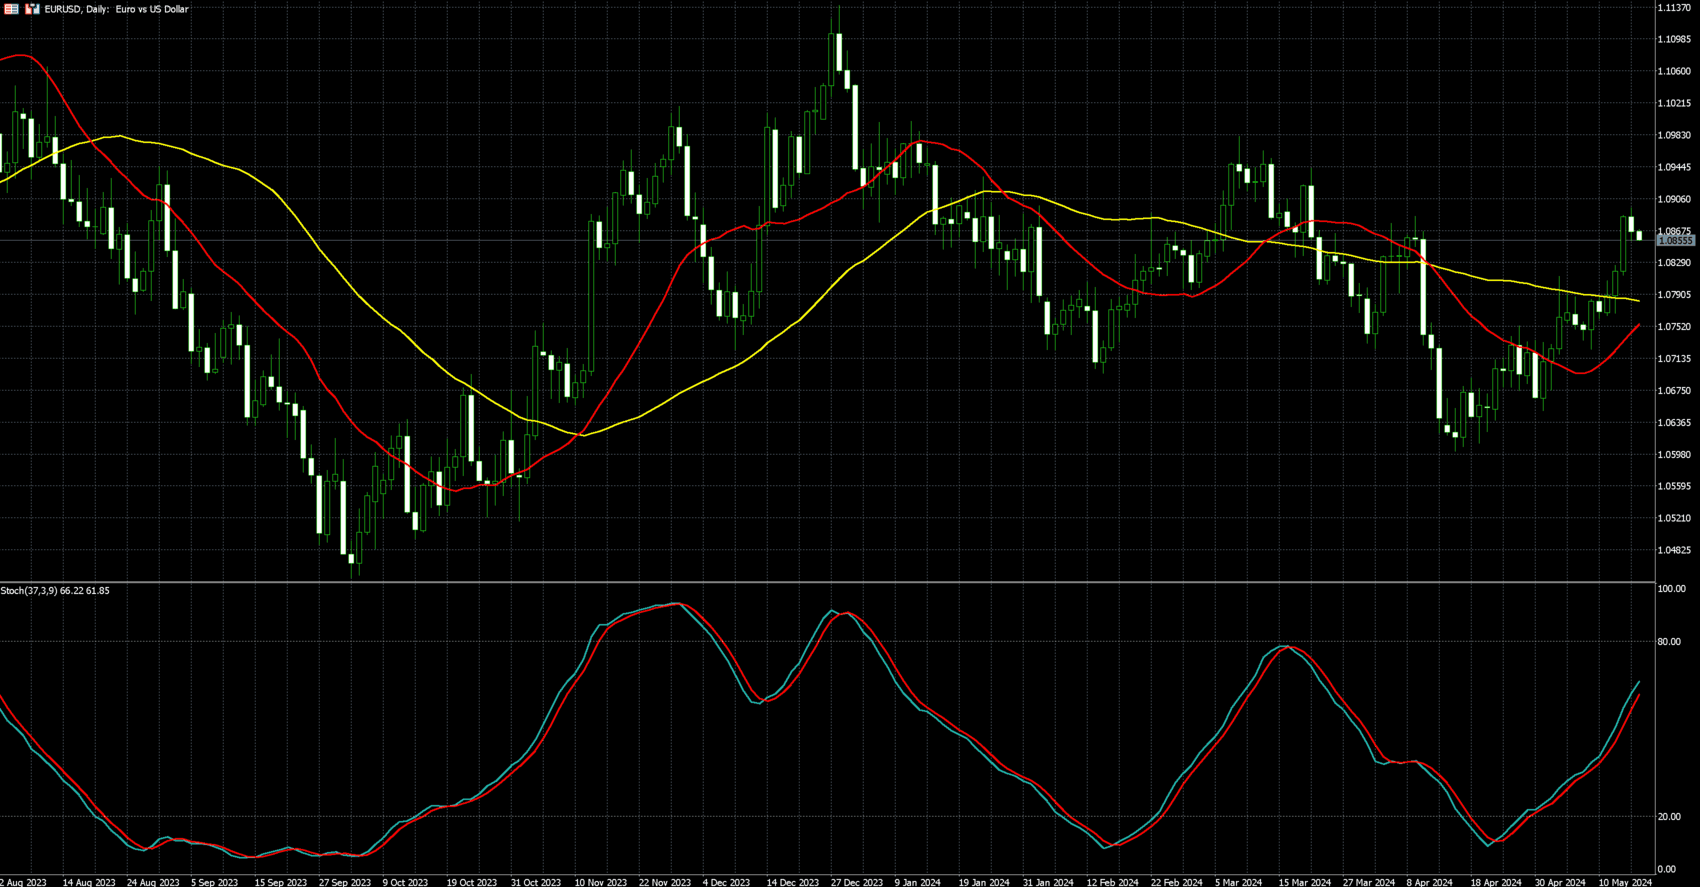Click the Stoch(37,3,9) indicator label
This screenshot has height=887, width=1700.
coord(55,591)
